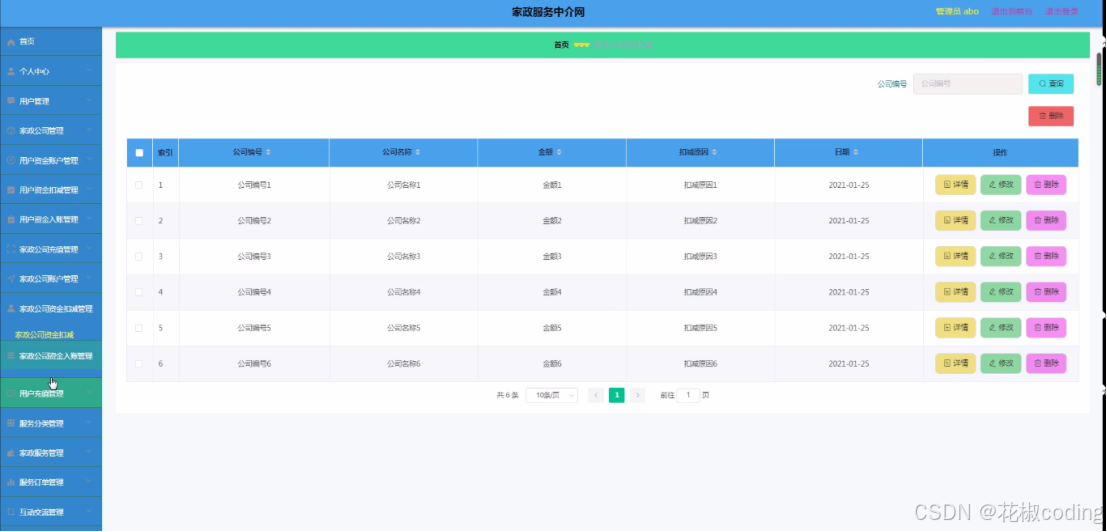This screenshot has width=1107, height=532.
Task: Click the icon beside 用户管理
Action: pos(11,101)
